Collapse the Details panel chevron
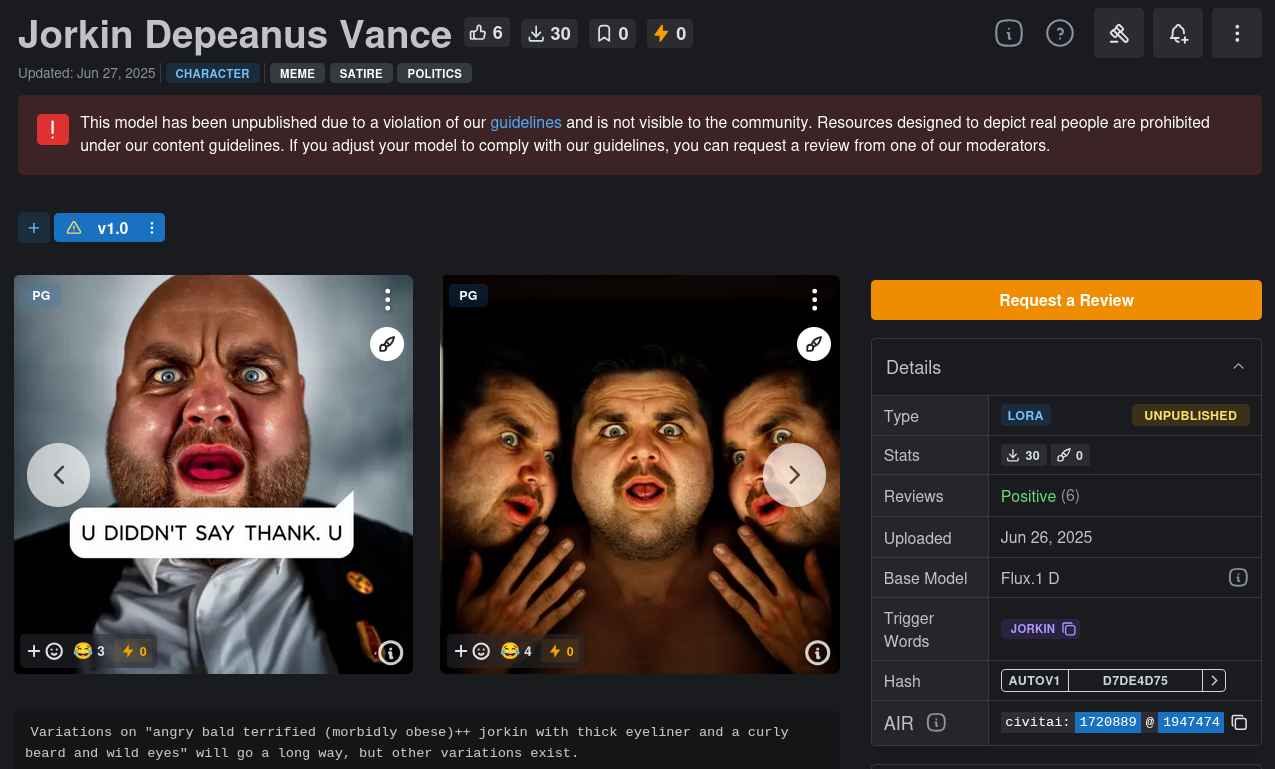1275x769 pixels. 1238,367
